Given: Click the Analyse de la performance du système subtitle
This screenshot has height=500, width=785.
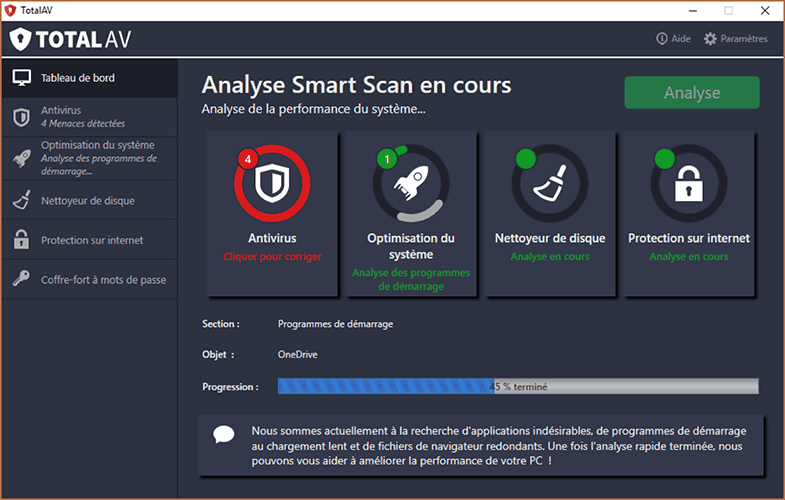Looking at the screenshot, I should [313, 109].
